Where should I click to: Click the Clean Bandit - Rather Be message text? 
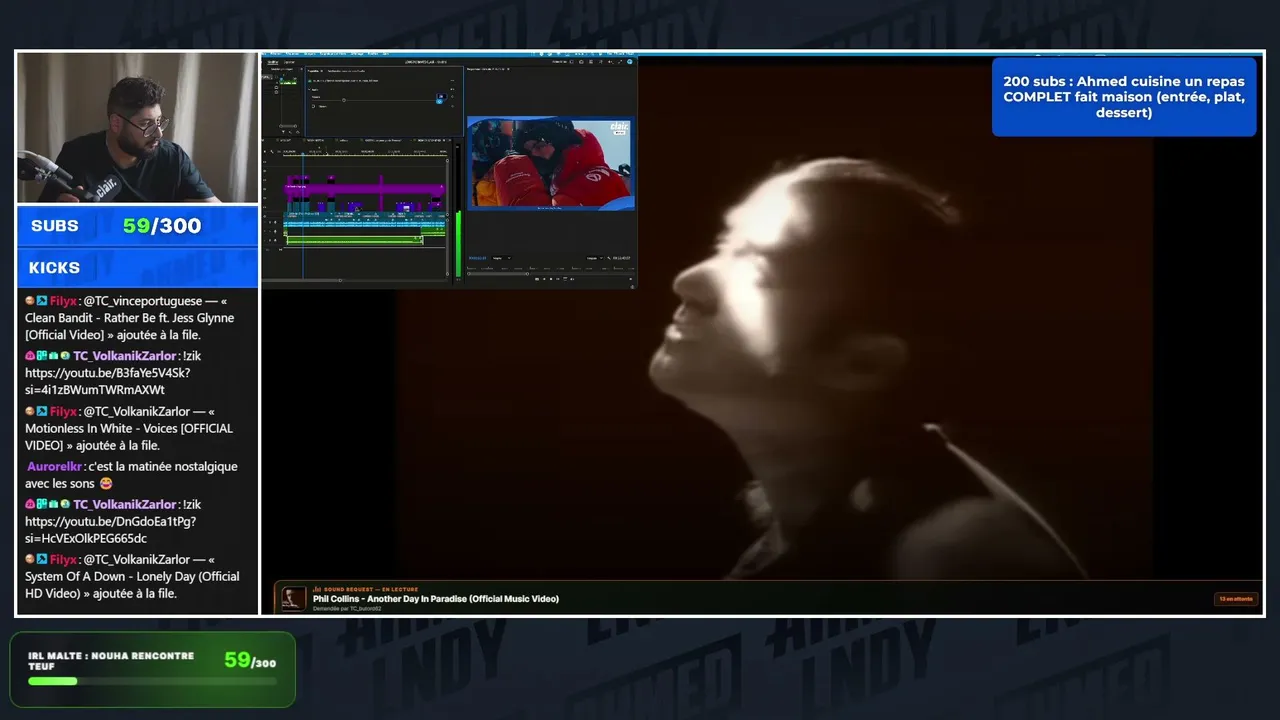130,318
